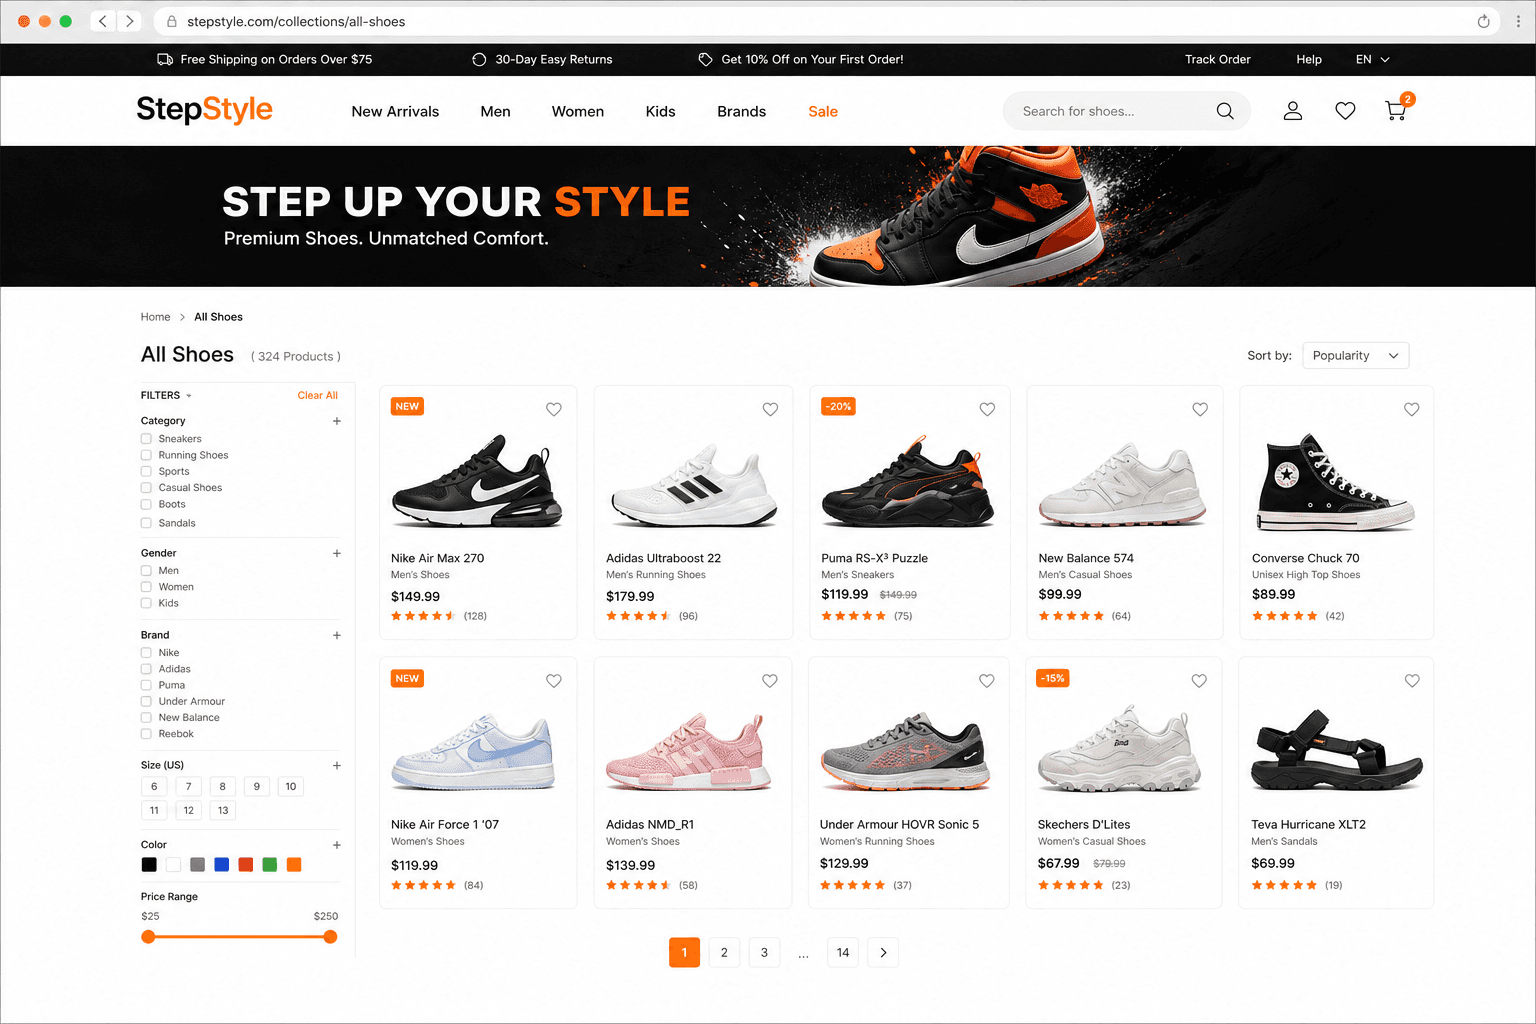Select the black color swatch
This screenshot has height=1024, width=1536.
(149, 865)
